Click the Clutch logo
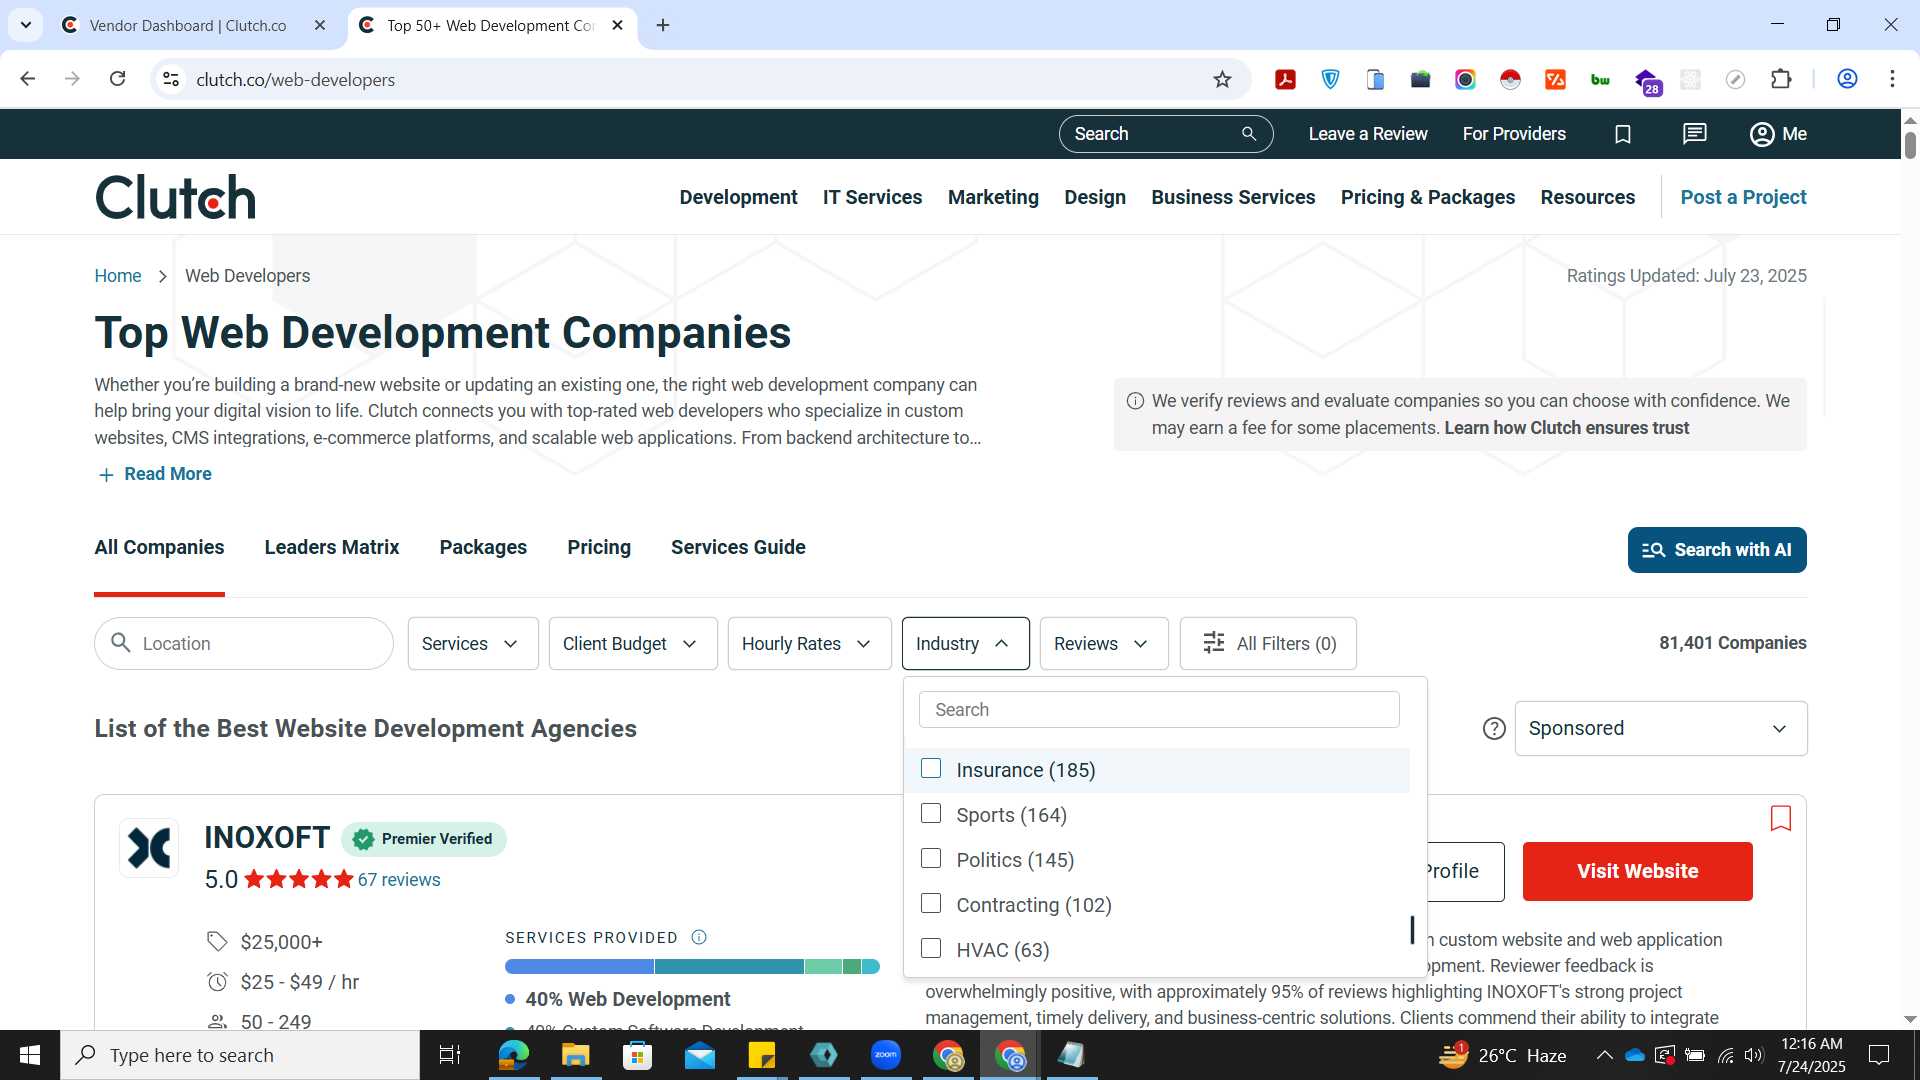This screenshot has height=1080, width=1920. point(175,197)
